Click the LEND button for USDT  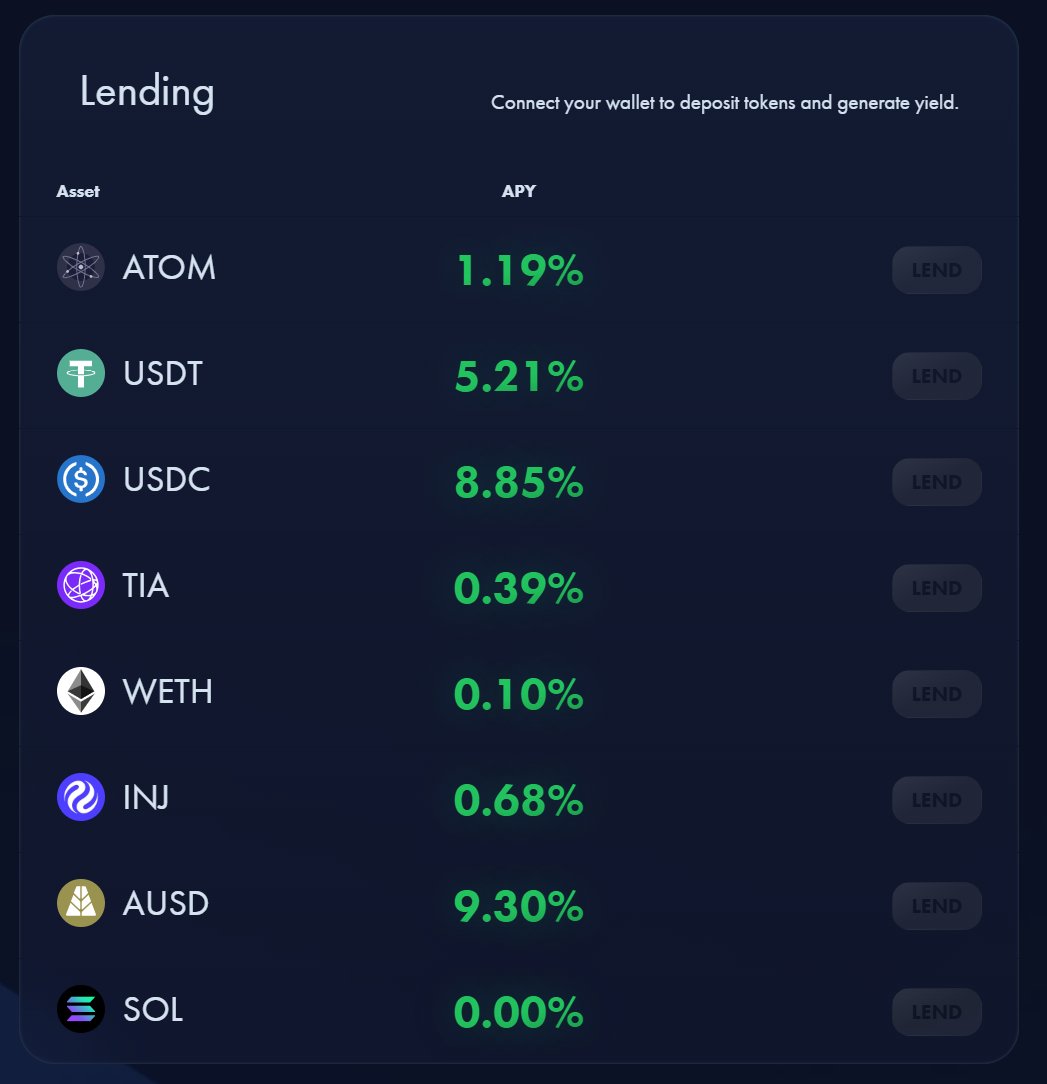(x=936, y=376)
